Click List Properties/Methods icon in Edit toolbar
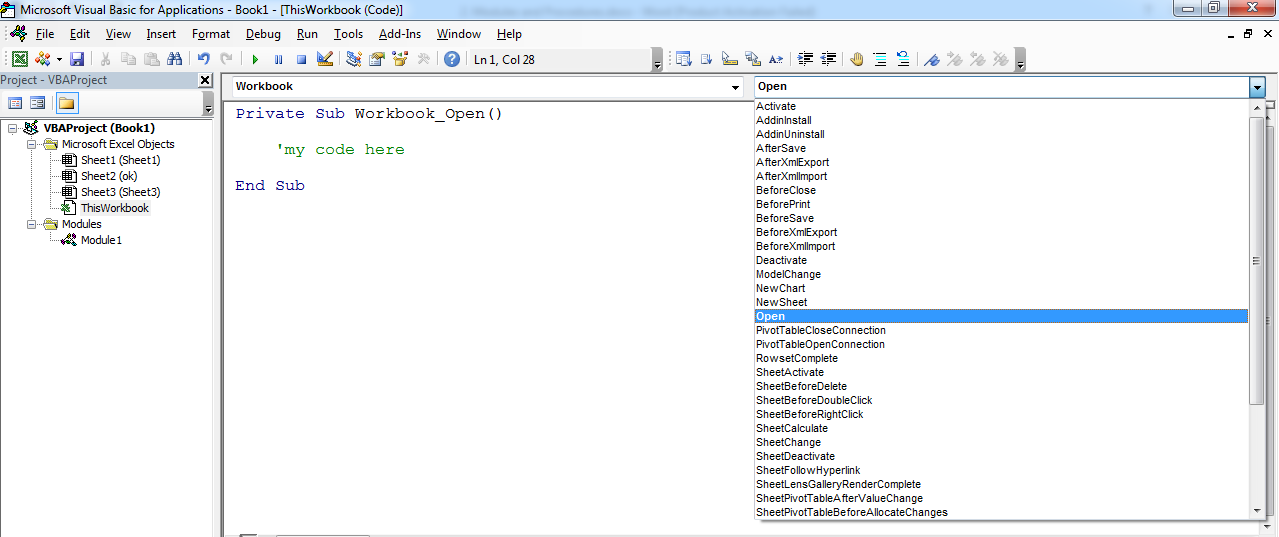 pyautogui.click(x=684, y=59)
